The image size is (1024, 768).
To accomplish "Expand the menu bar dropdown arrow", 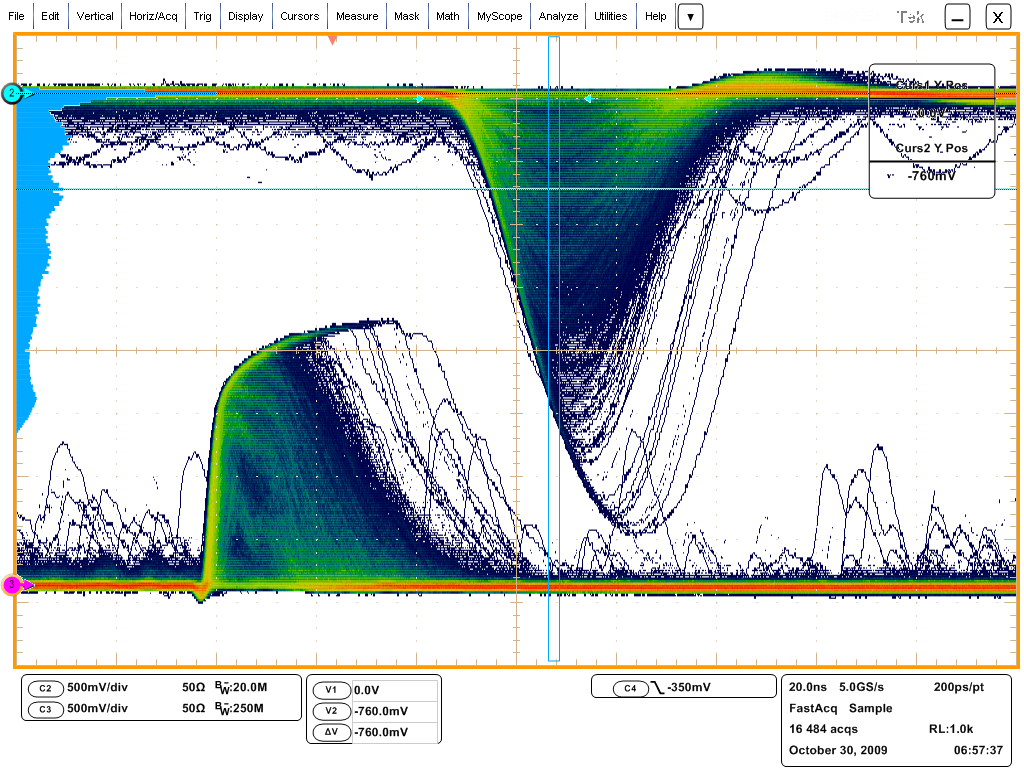I will 691,16.
